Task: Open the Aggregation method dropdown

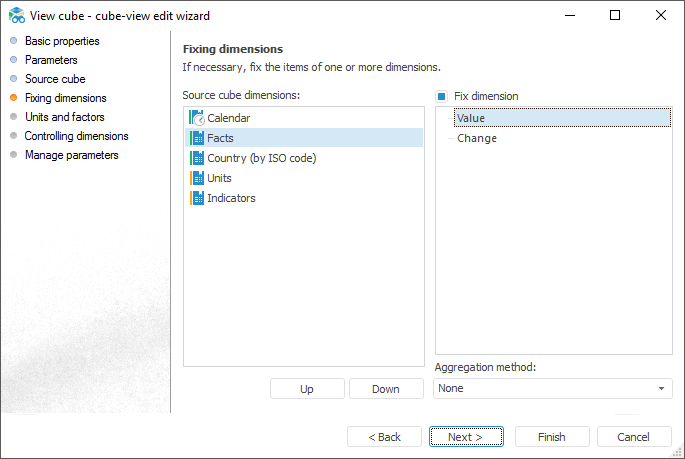Action: pos(552,388)
